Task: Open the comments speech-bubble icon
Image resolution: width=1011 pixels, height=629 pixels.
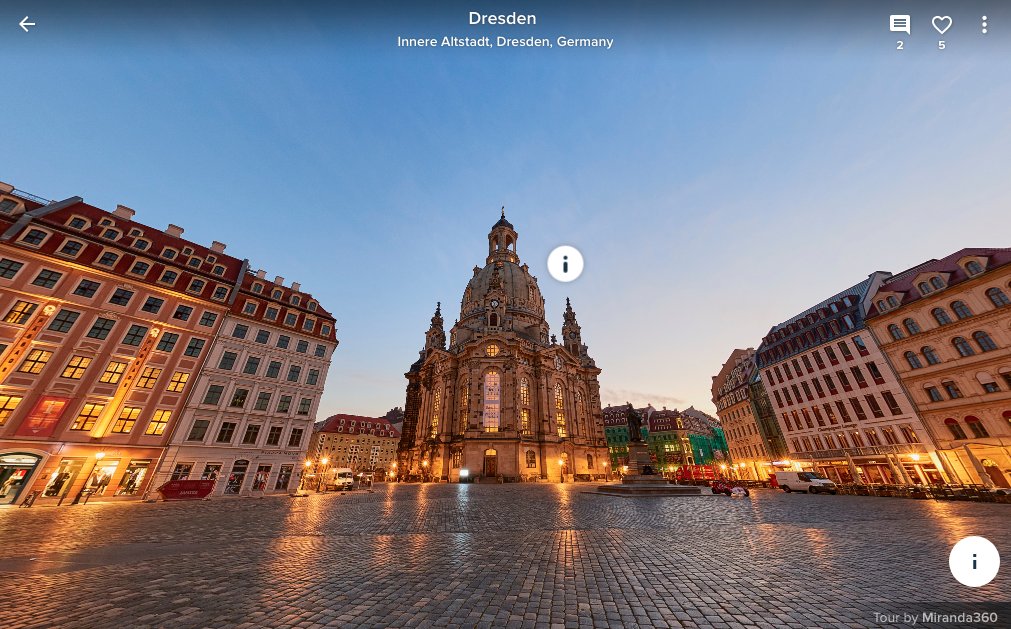Action: 899,24
